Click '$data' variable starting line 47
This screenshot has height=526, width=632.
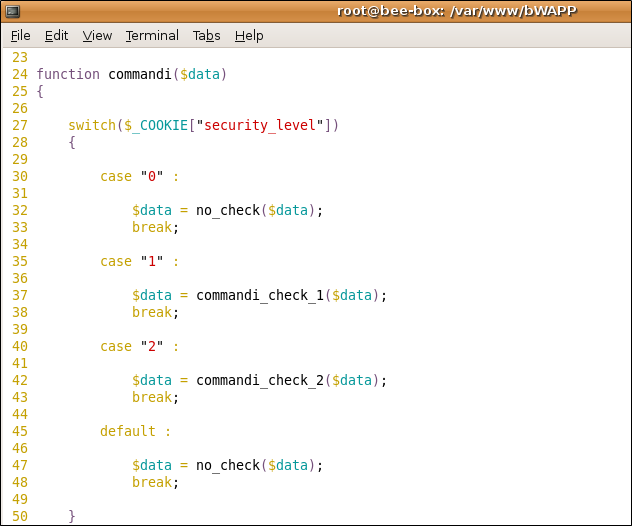pyautogui.click(x=152, y=466)
